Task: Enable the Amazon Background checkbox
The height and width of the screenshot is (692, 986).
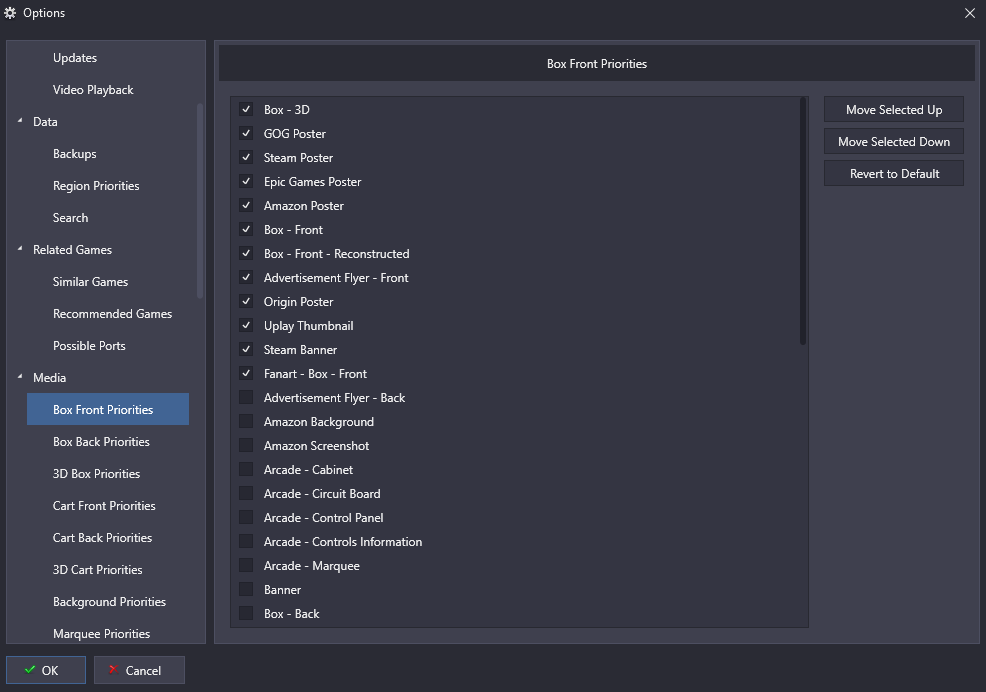Action: pyautogui.click(x=246, y=421)
